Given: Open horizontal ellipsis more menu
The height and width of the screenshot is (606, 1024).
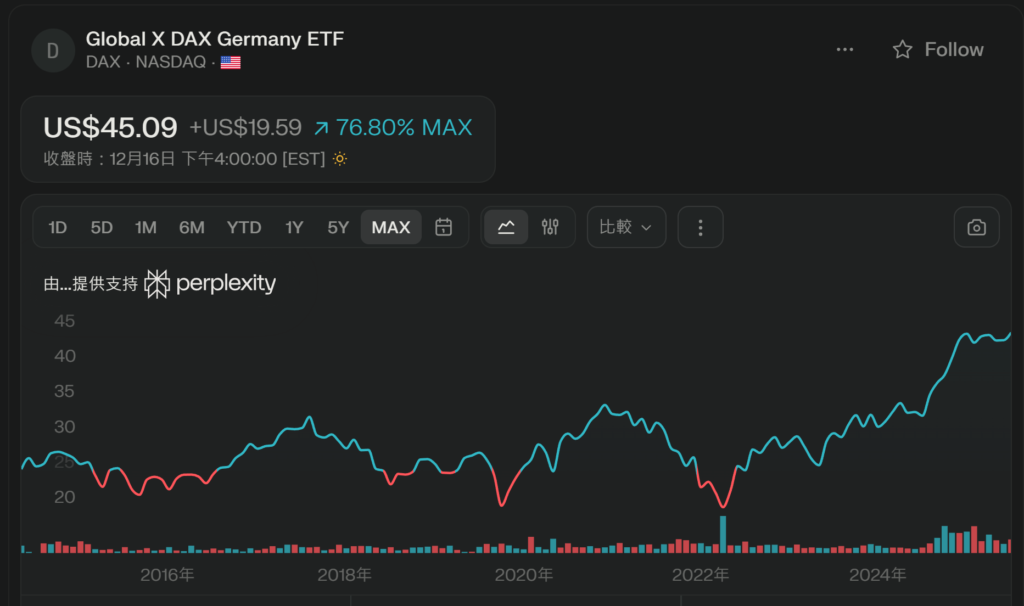Looking at the screenshot, I should [845, 50].
